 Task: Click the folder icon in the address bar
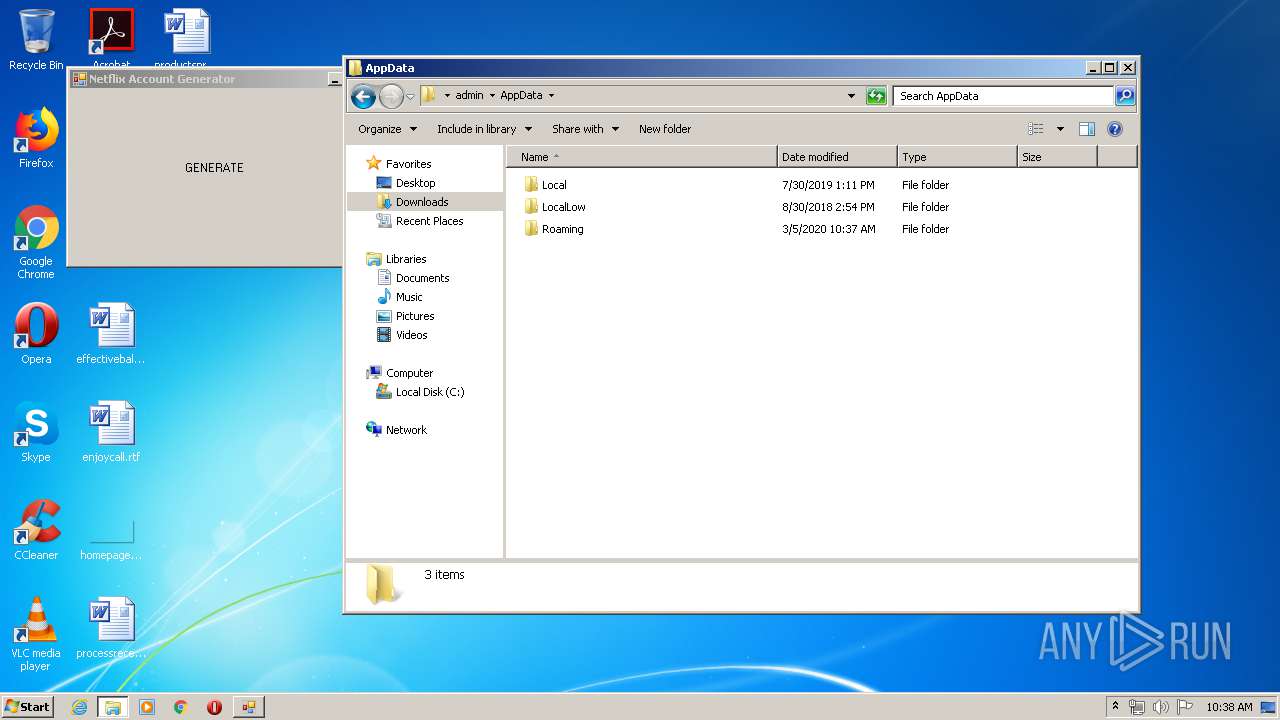point(429,95)
